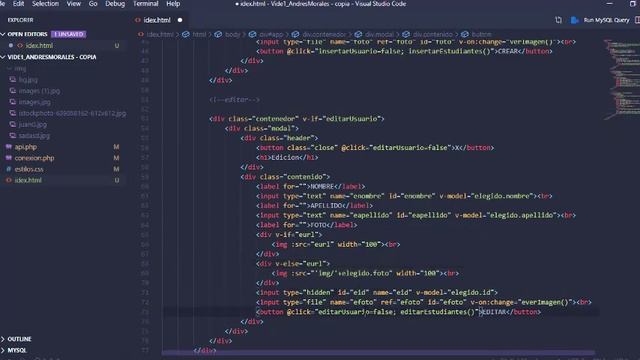Open estilos.css in the explorer

(x=29, y=169)
